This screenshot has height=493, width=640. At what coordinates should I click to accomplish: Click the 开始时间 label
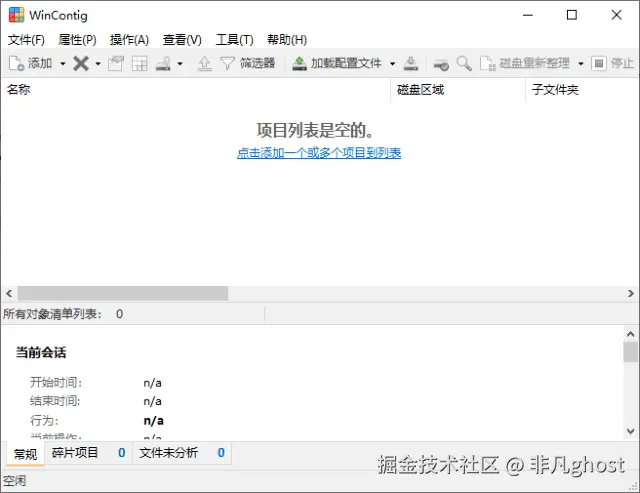pos(56,382)
